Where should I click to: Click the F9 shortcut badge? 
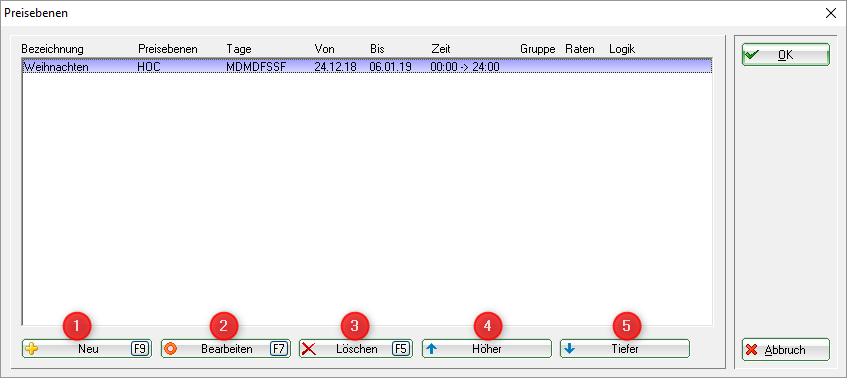[139, 349]
